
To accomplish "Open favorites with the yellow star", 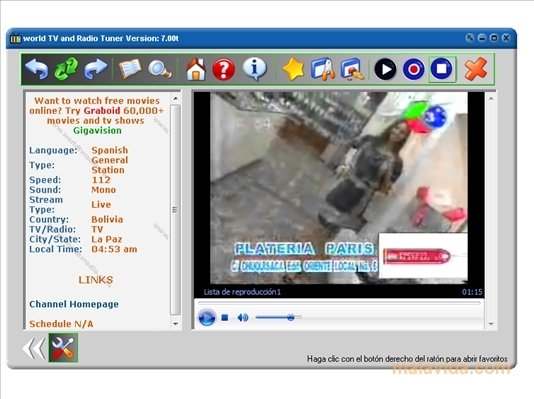I will [x=293, y=69].
